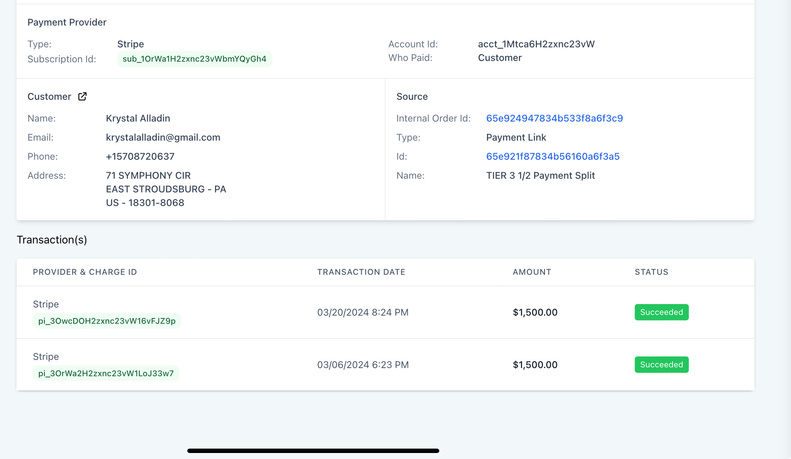Image resolution: width=791 pixels, height=459 pixels.
Task: Open Internal Order Id link 65e924947834b533f8a6f3c9
Action: [554, 118]
